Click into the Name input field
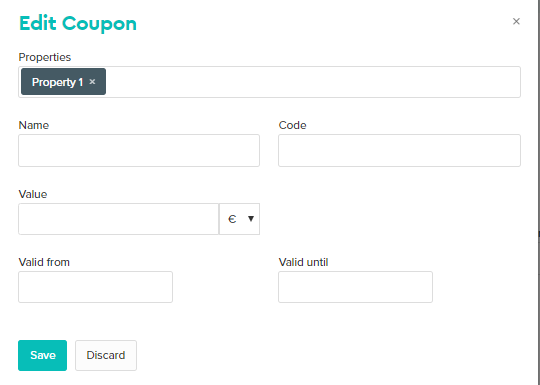 (x=139, y=150)
